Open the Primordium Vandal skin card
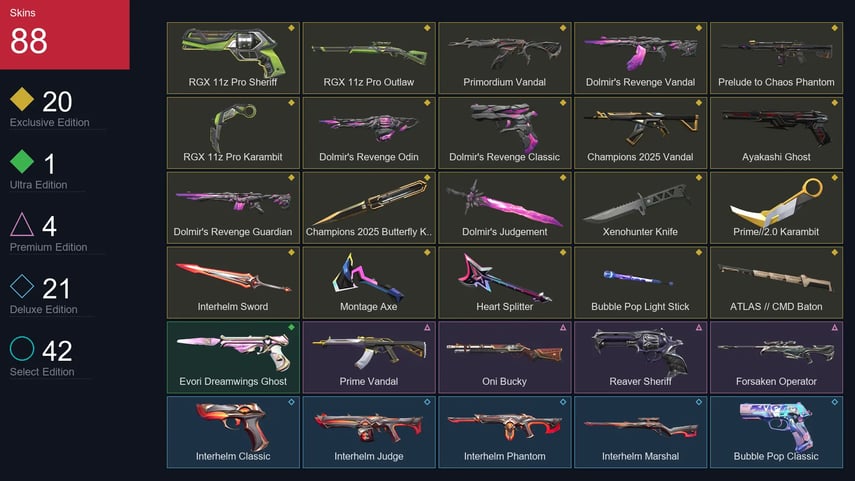Viewport: 855px width, 481px height. coord(504,58)
